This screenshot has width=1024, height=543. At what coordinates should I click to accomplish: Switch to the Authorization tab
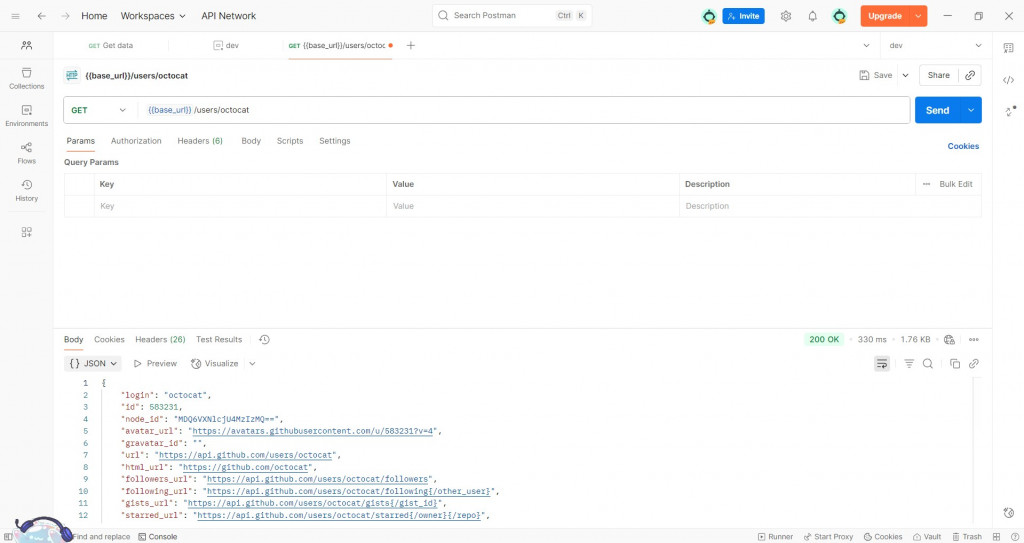click(x=136, y=140)
